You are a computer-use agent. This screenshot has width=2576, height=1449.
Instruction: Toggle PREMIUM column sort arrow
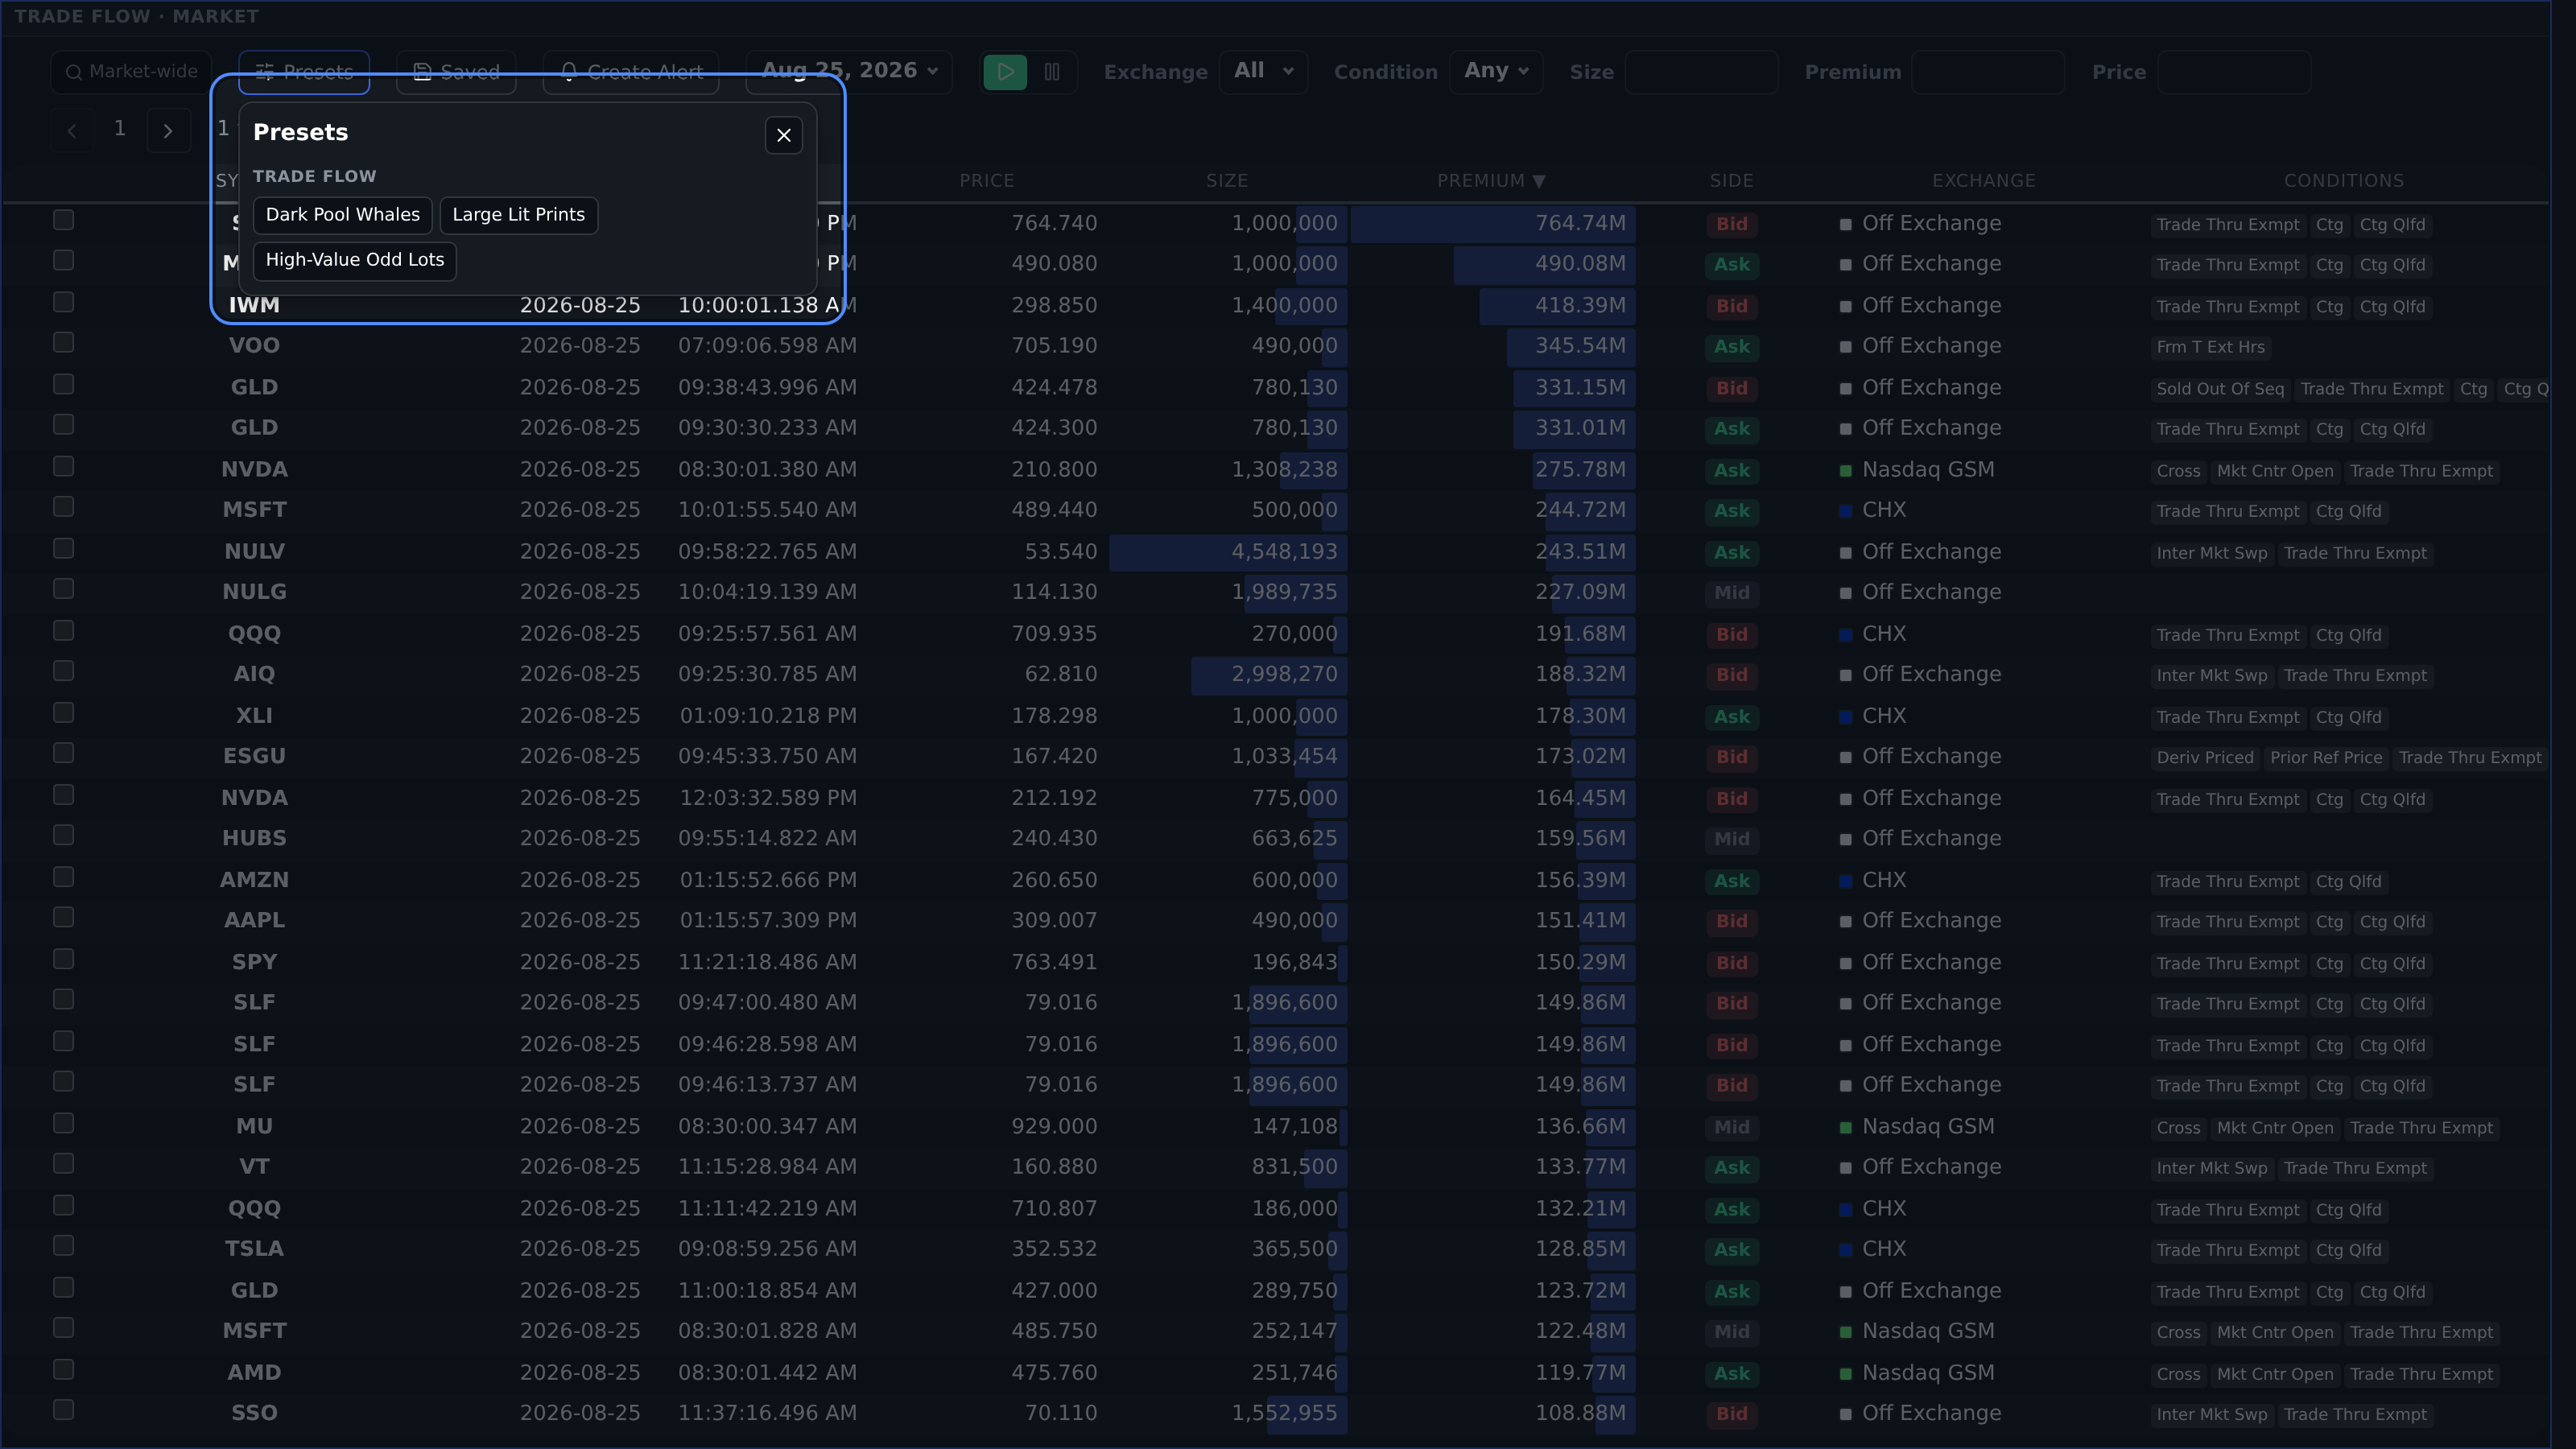[x=1538, y=181]
